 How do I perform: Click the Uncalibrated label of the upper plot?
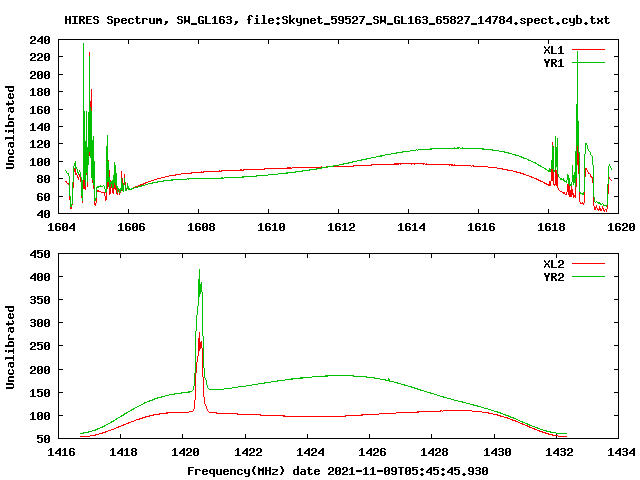click(x=10, y=127)
